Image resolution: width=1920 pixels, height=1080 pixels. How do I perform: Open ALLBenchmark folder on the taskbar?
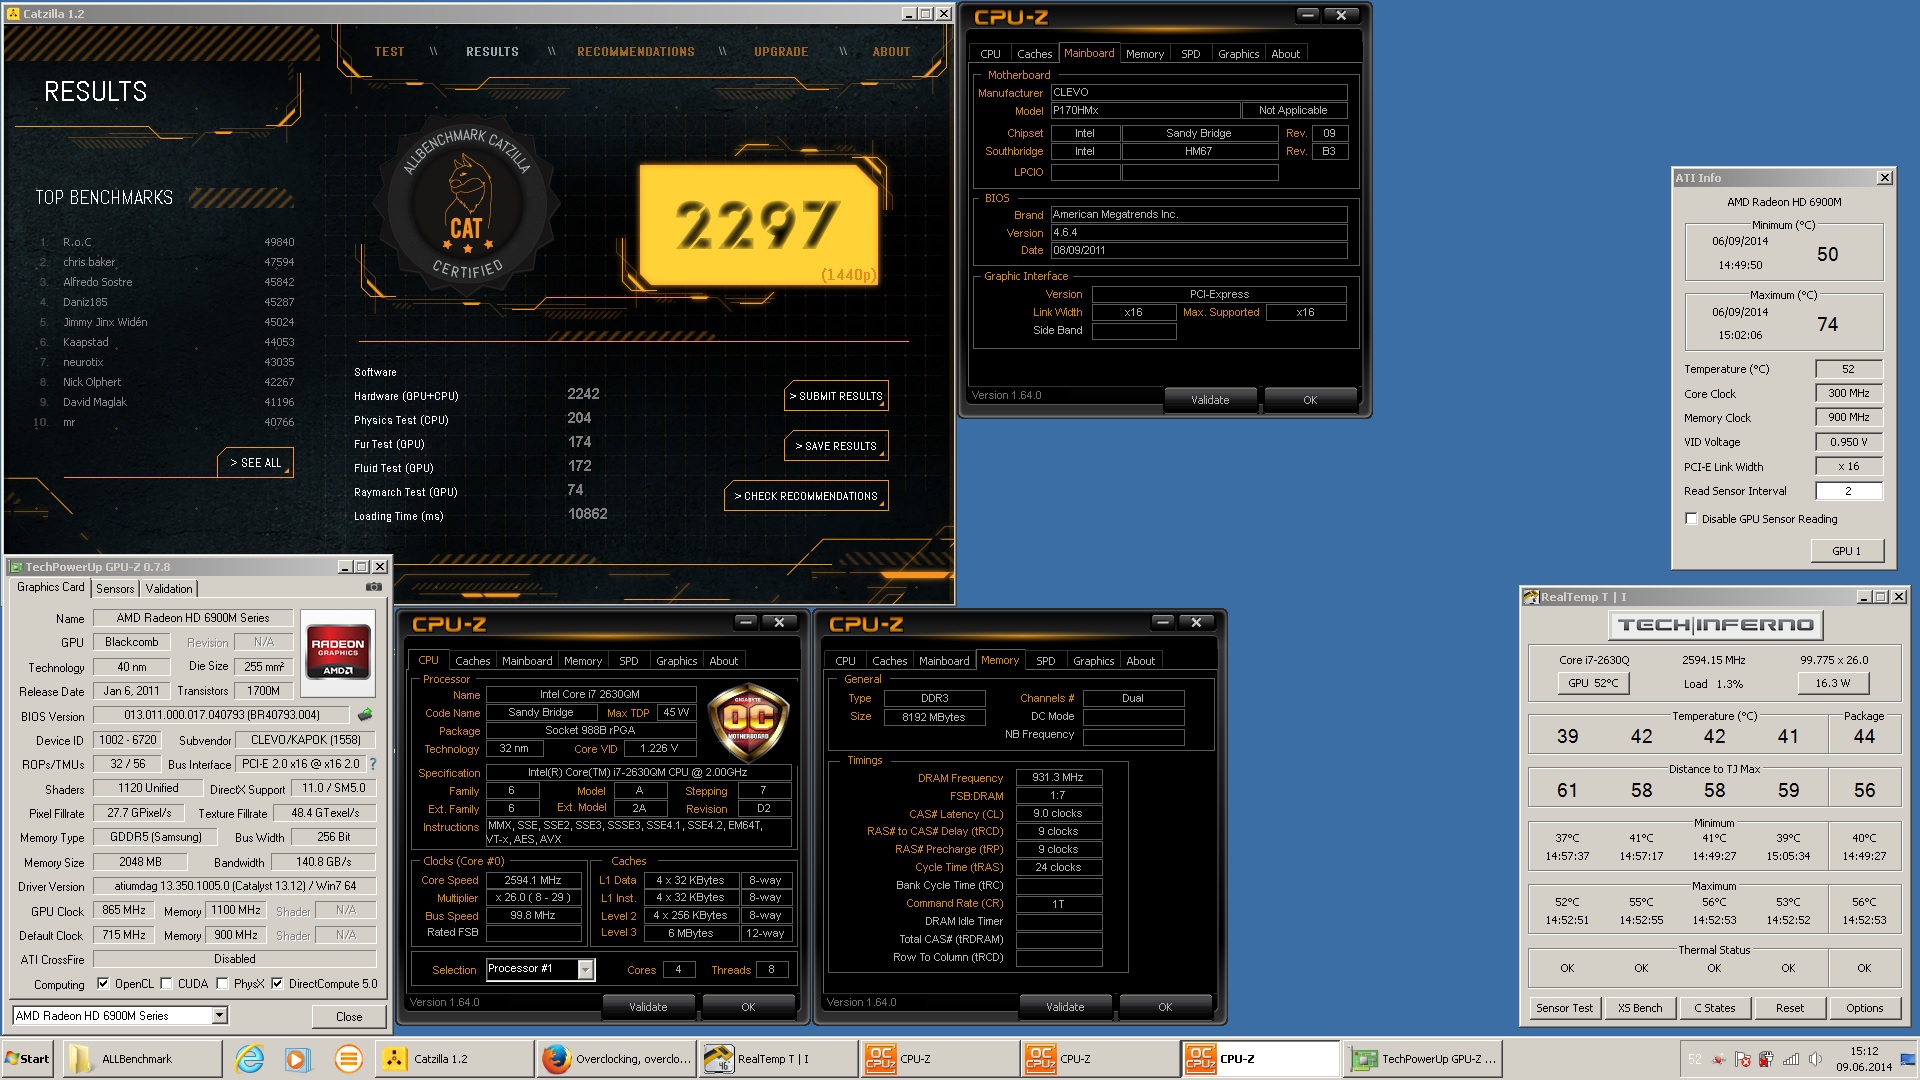coord(142,1059)
